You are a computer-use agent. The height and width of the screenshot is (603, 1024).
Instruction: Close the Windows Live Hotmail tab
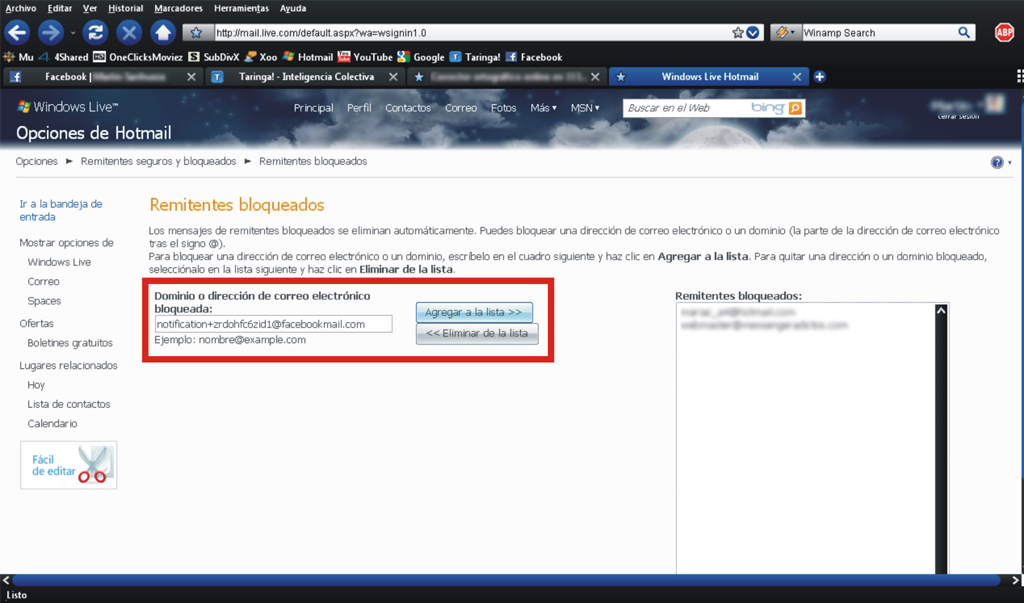click(x=797, y=77)
